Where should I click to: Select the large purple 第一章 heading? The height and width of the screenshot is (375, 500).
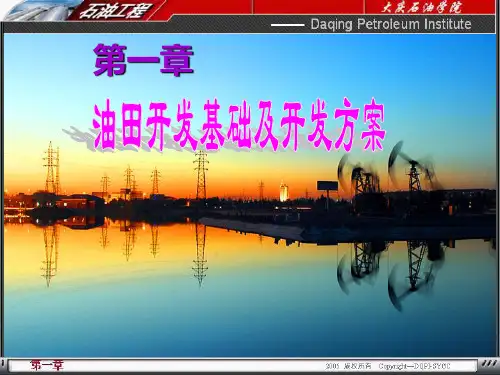pos(144,61)
